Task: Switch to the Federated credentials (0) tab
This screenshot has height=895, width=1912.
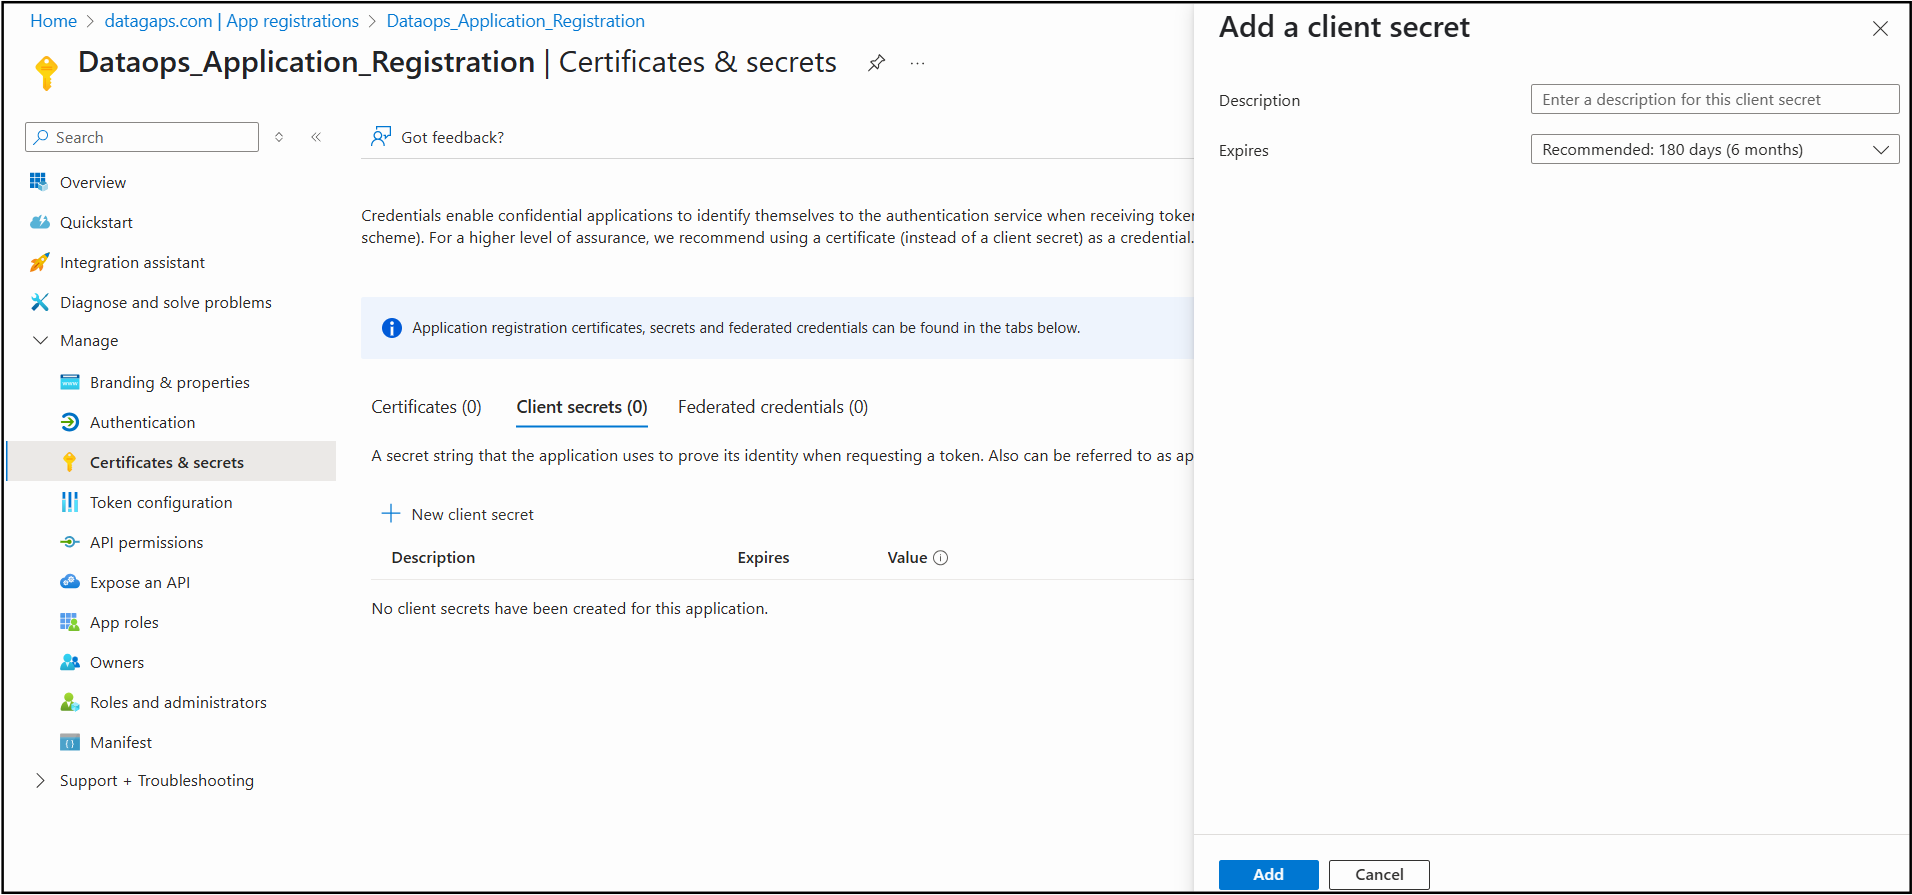Action: pyautogui.click(x=772, y=407)
